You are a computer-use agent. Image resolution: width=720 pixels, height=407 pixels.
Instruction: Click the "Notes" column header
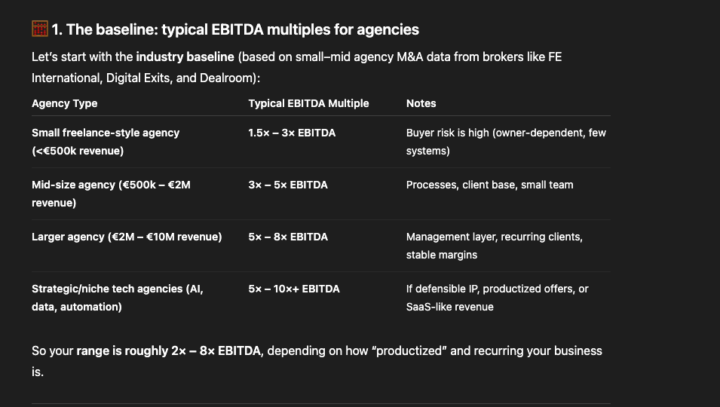pyautogui.click(x=421, y=103)
